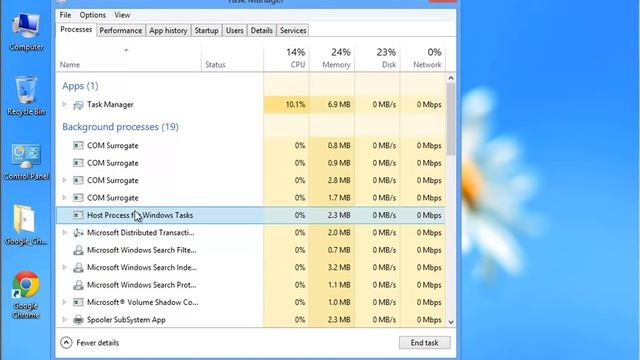Click the 6.9 MB memory value
The image size is (640, 360).
[339, 104]
